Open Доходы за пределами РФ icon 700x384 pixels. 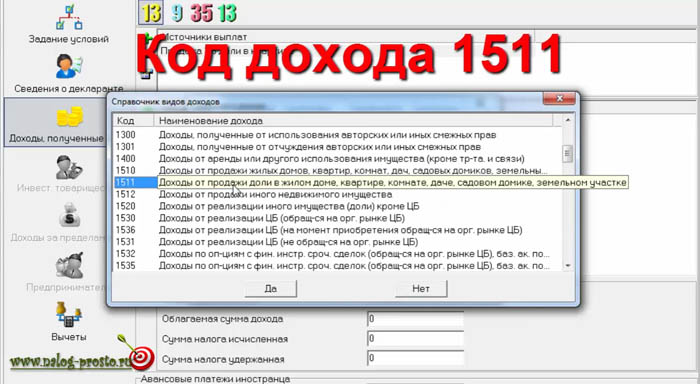[x=69, y=216]
